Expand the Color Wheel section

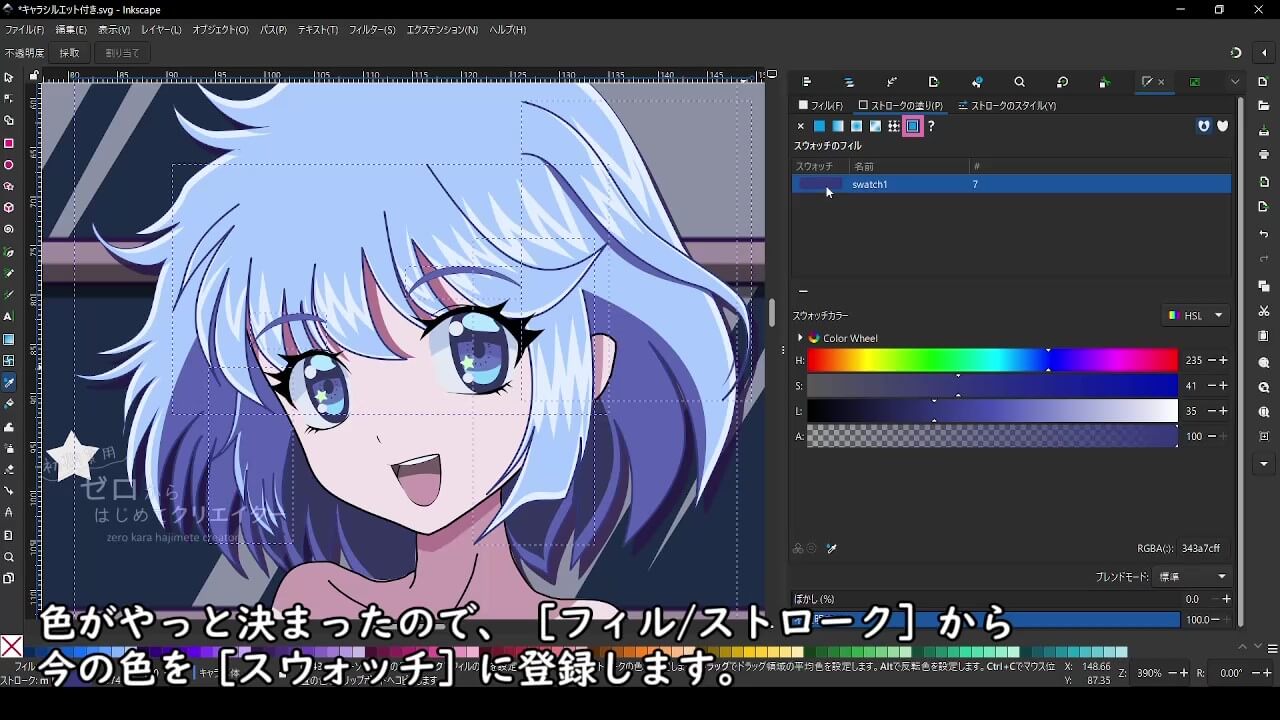coord(800,338)
